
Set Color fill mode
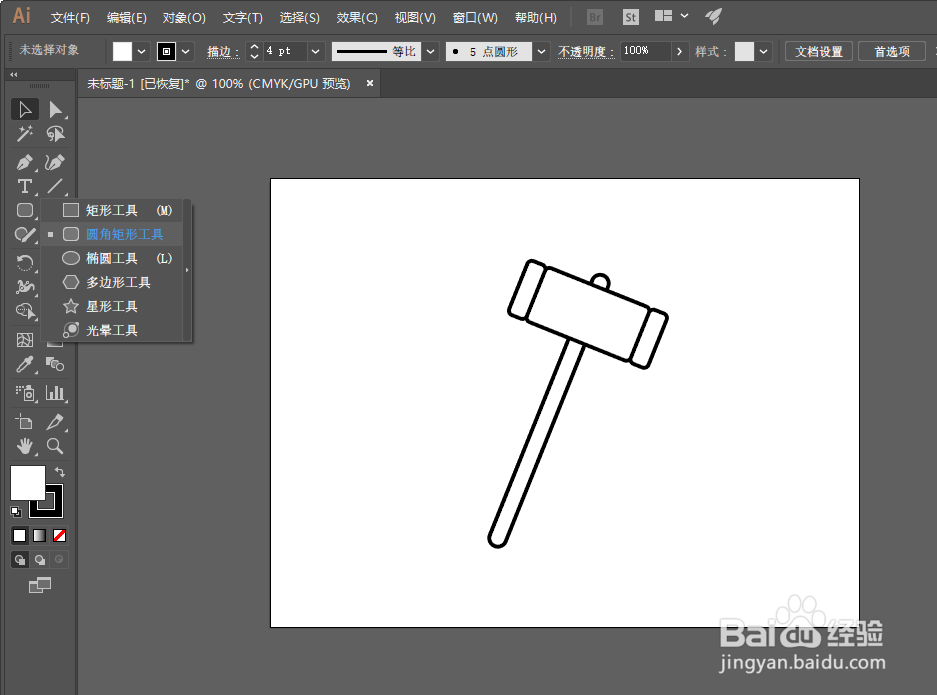coord(20,535)
